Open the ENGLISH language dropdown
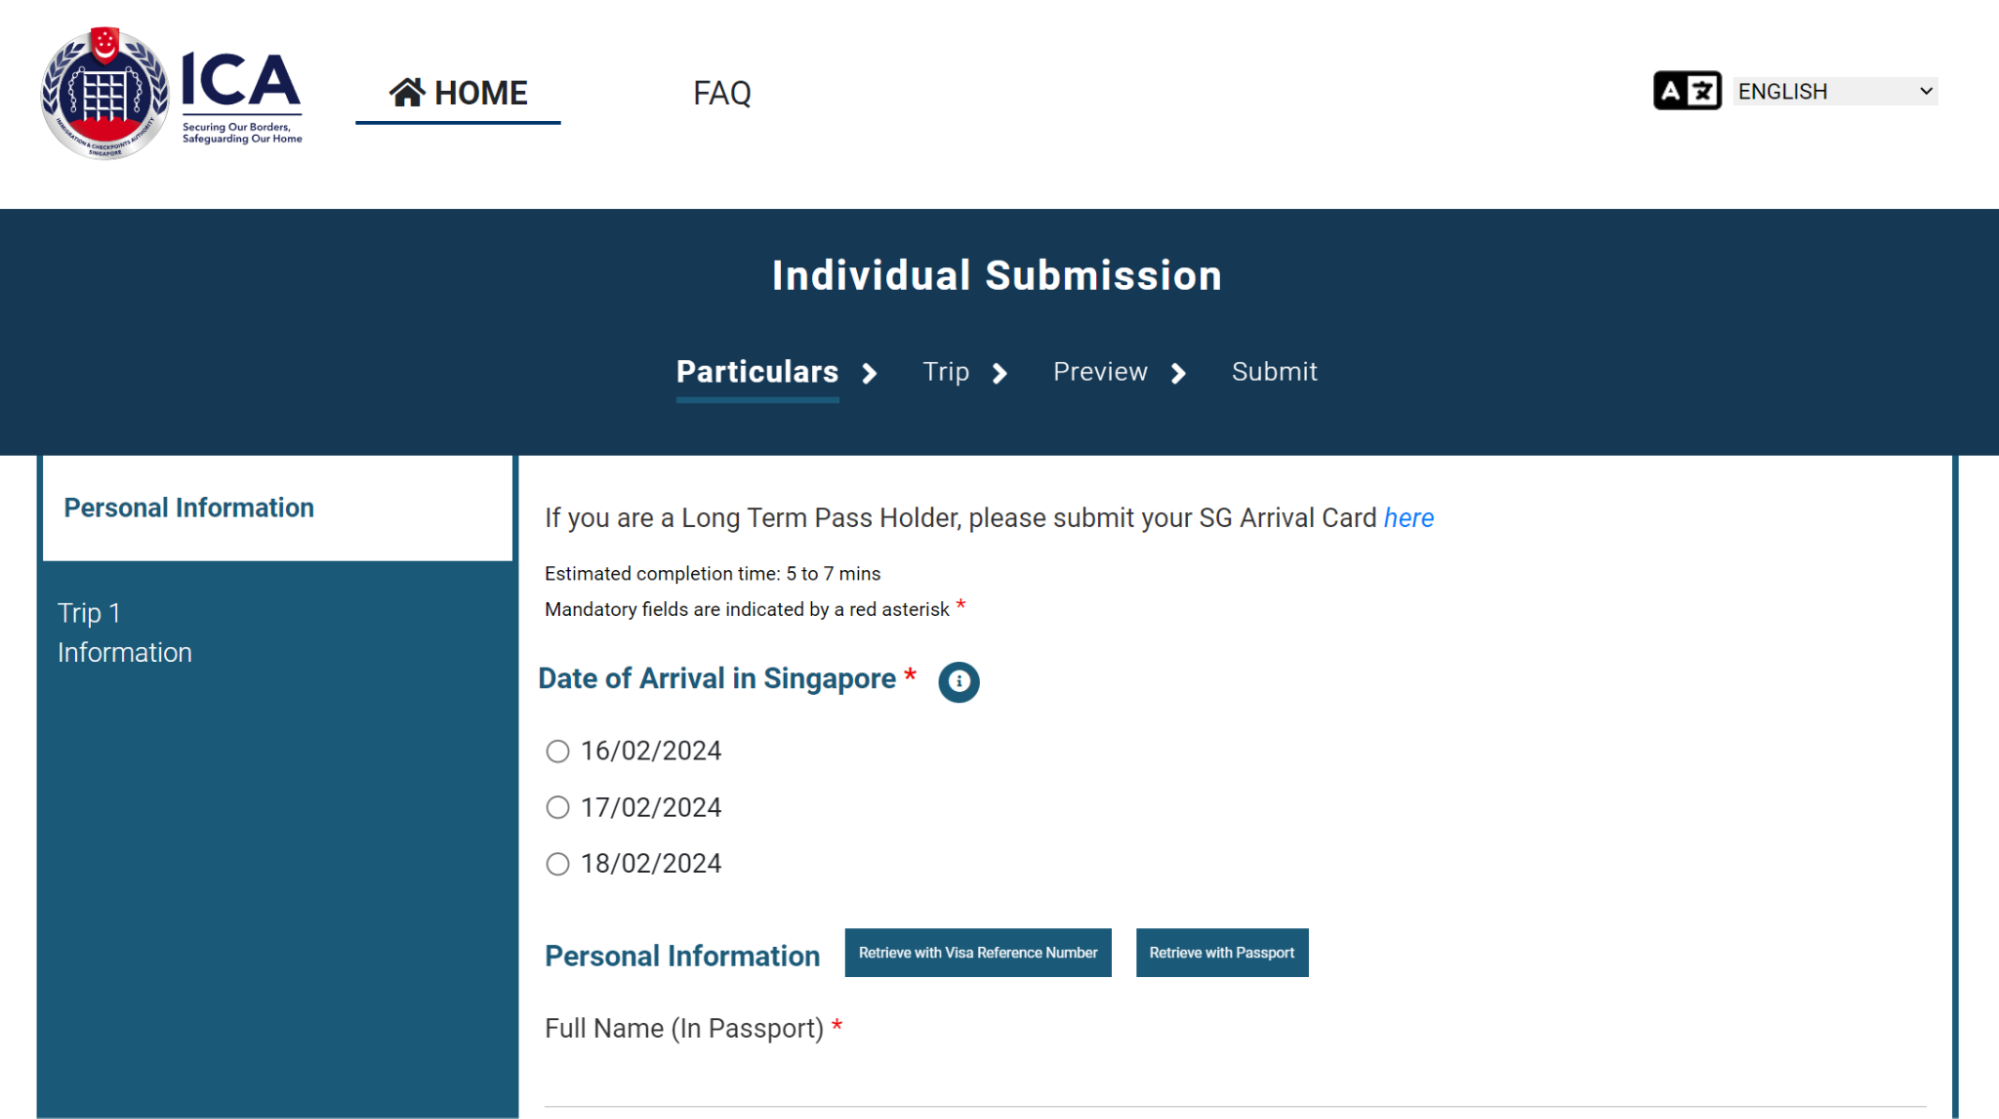 point(1834,90)
